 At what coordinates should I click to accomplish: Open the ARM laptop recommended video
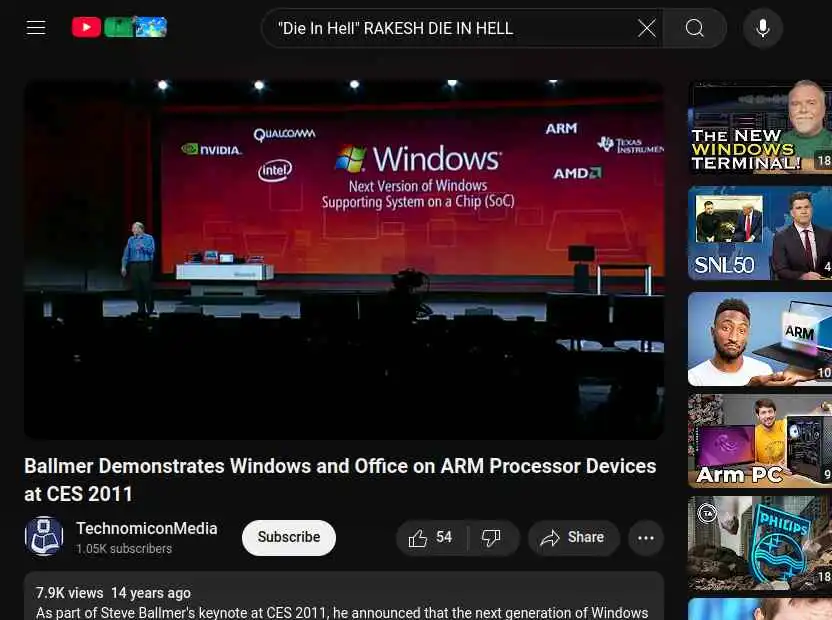point(760,339)
